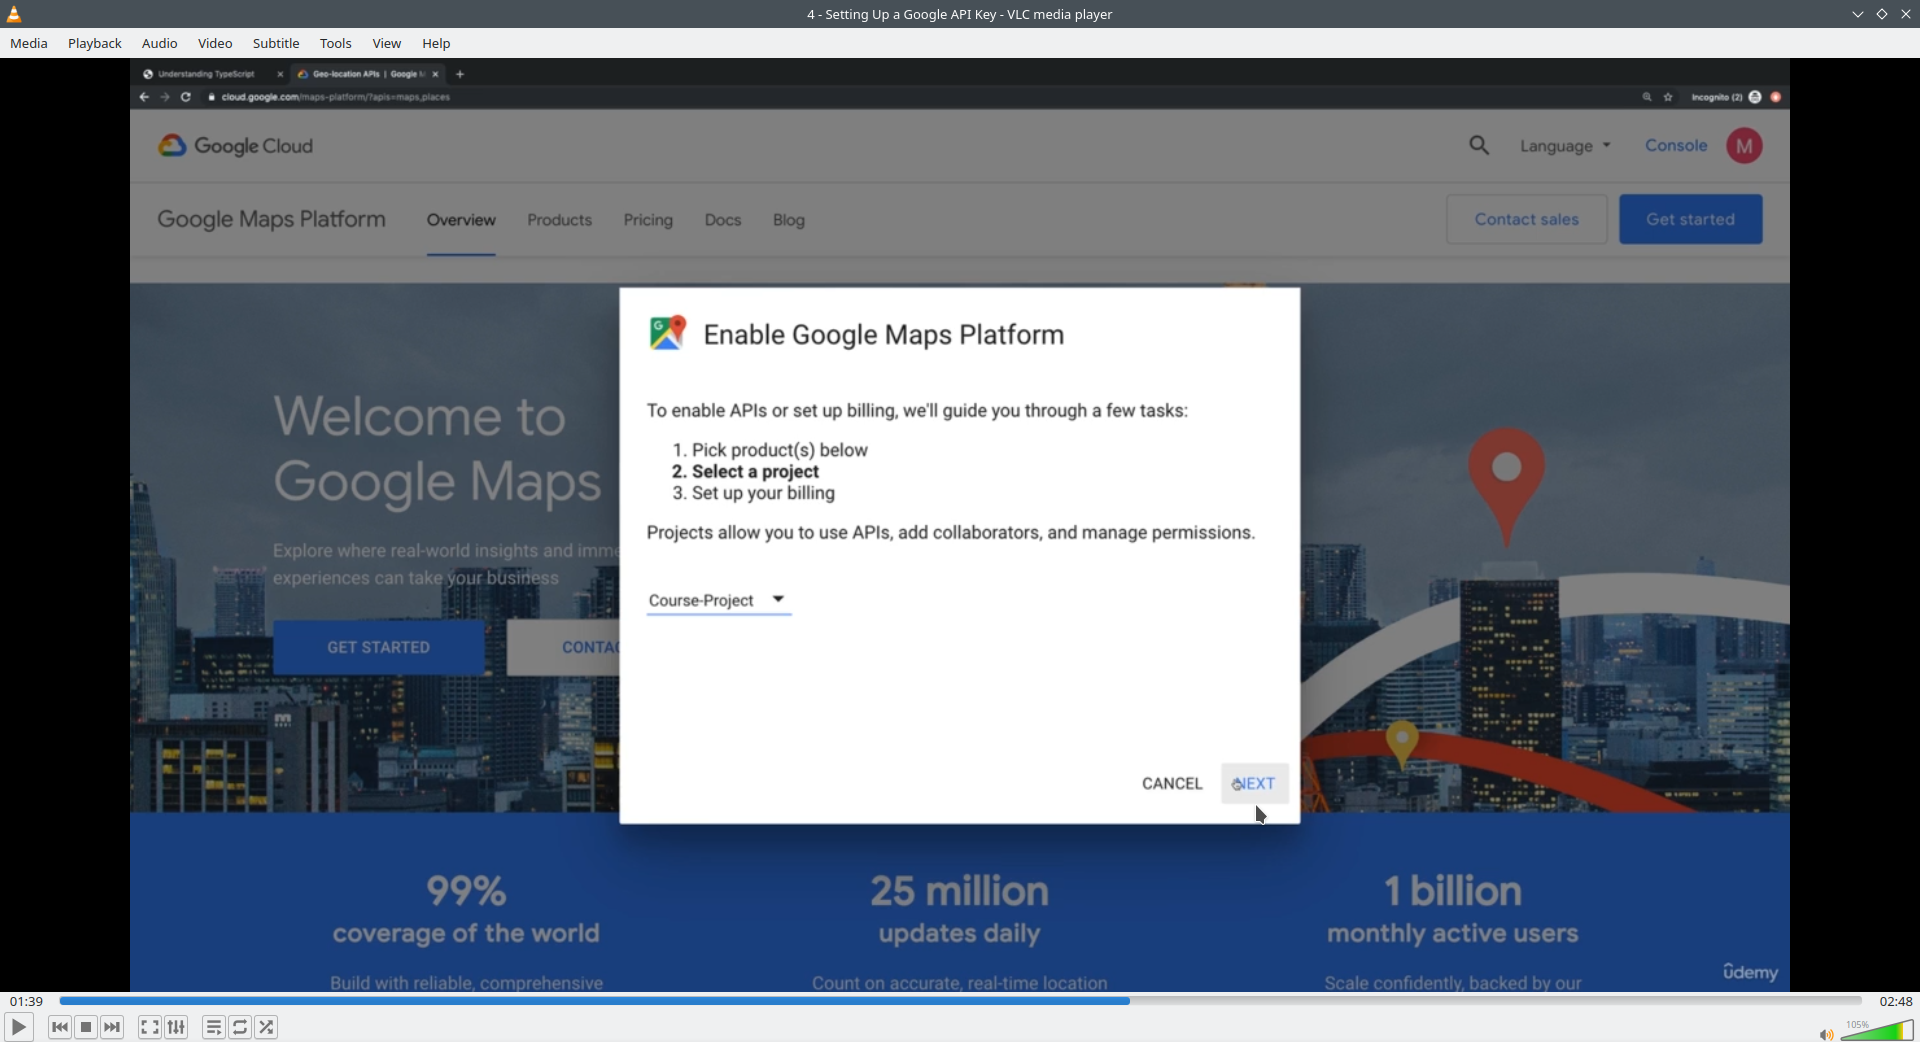Open the Course-Project dropdown
Screen dimensions: 1920x1042
719,600
